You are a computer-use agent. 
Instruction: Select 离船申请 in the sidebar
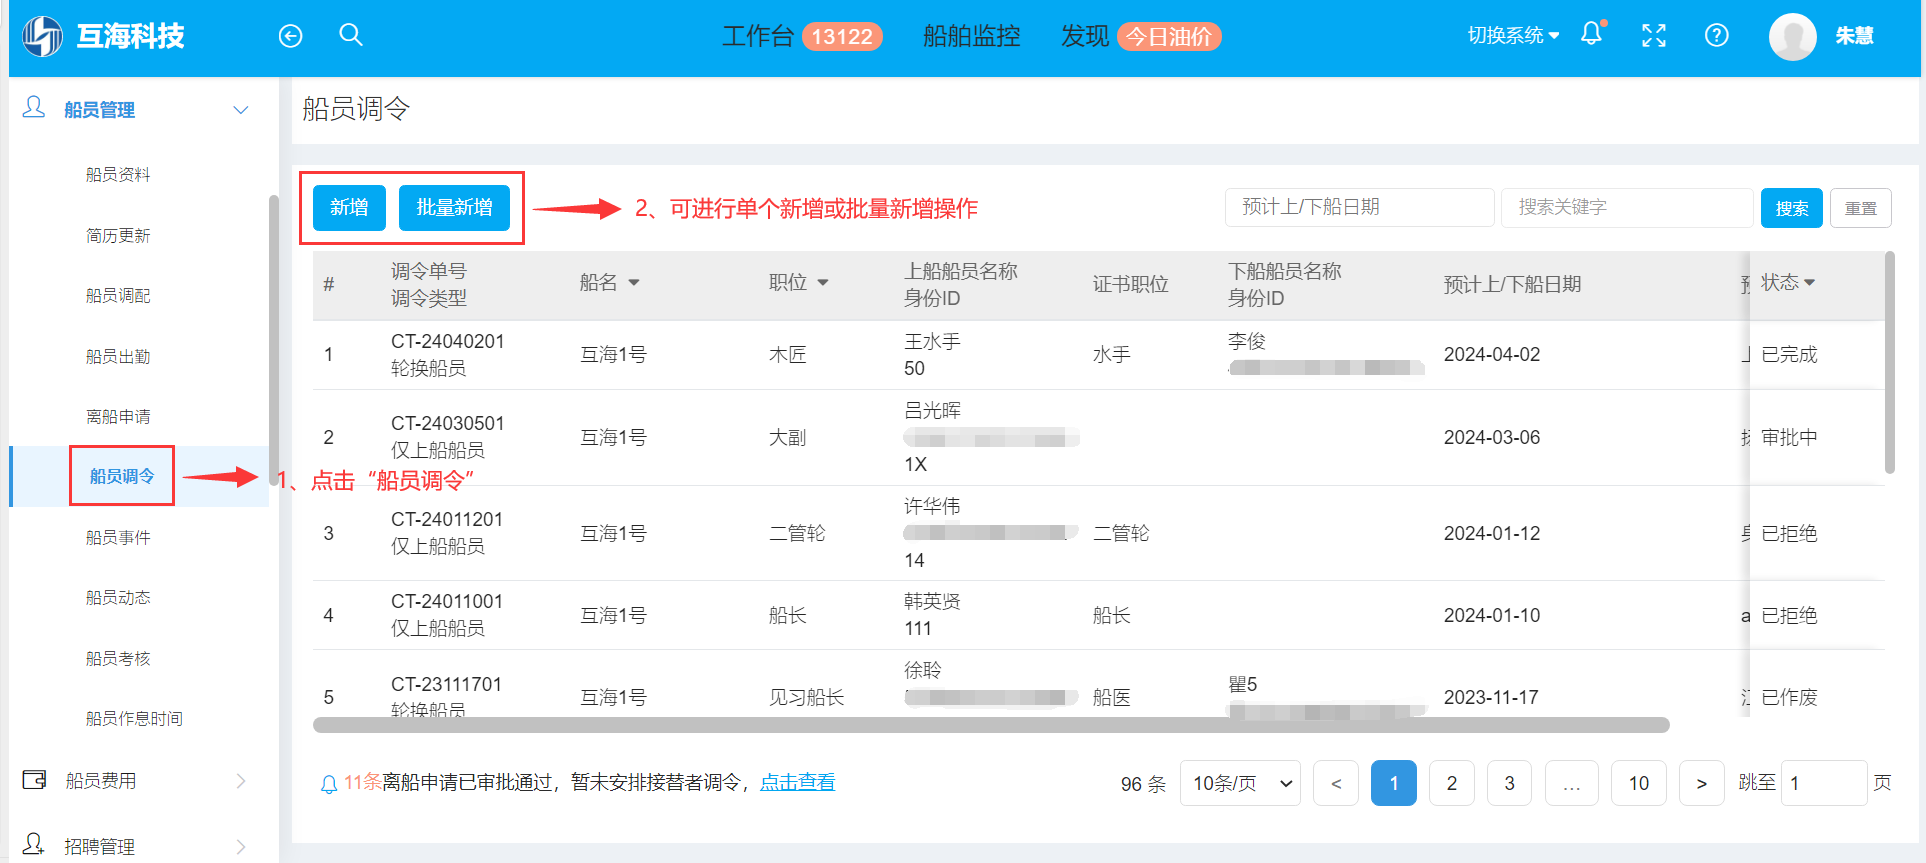coord(118,417)
